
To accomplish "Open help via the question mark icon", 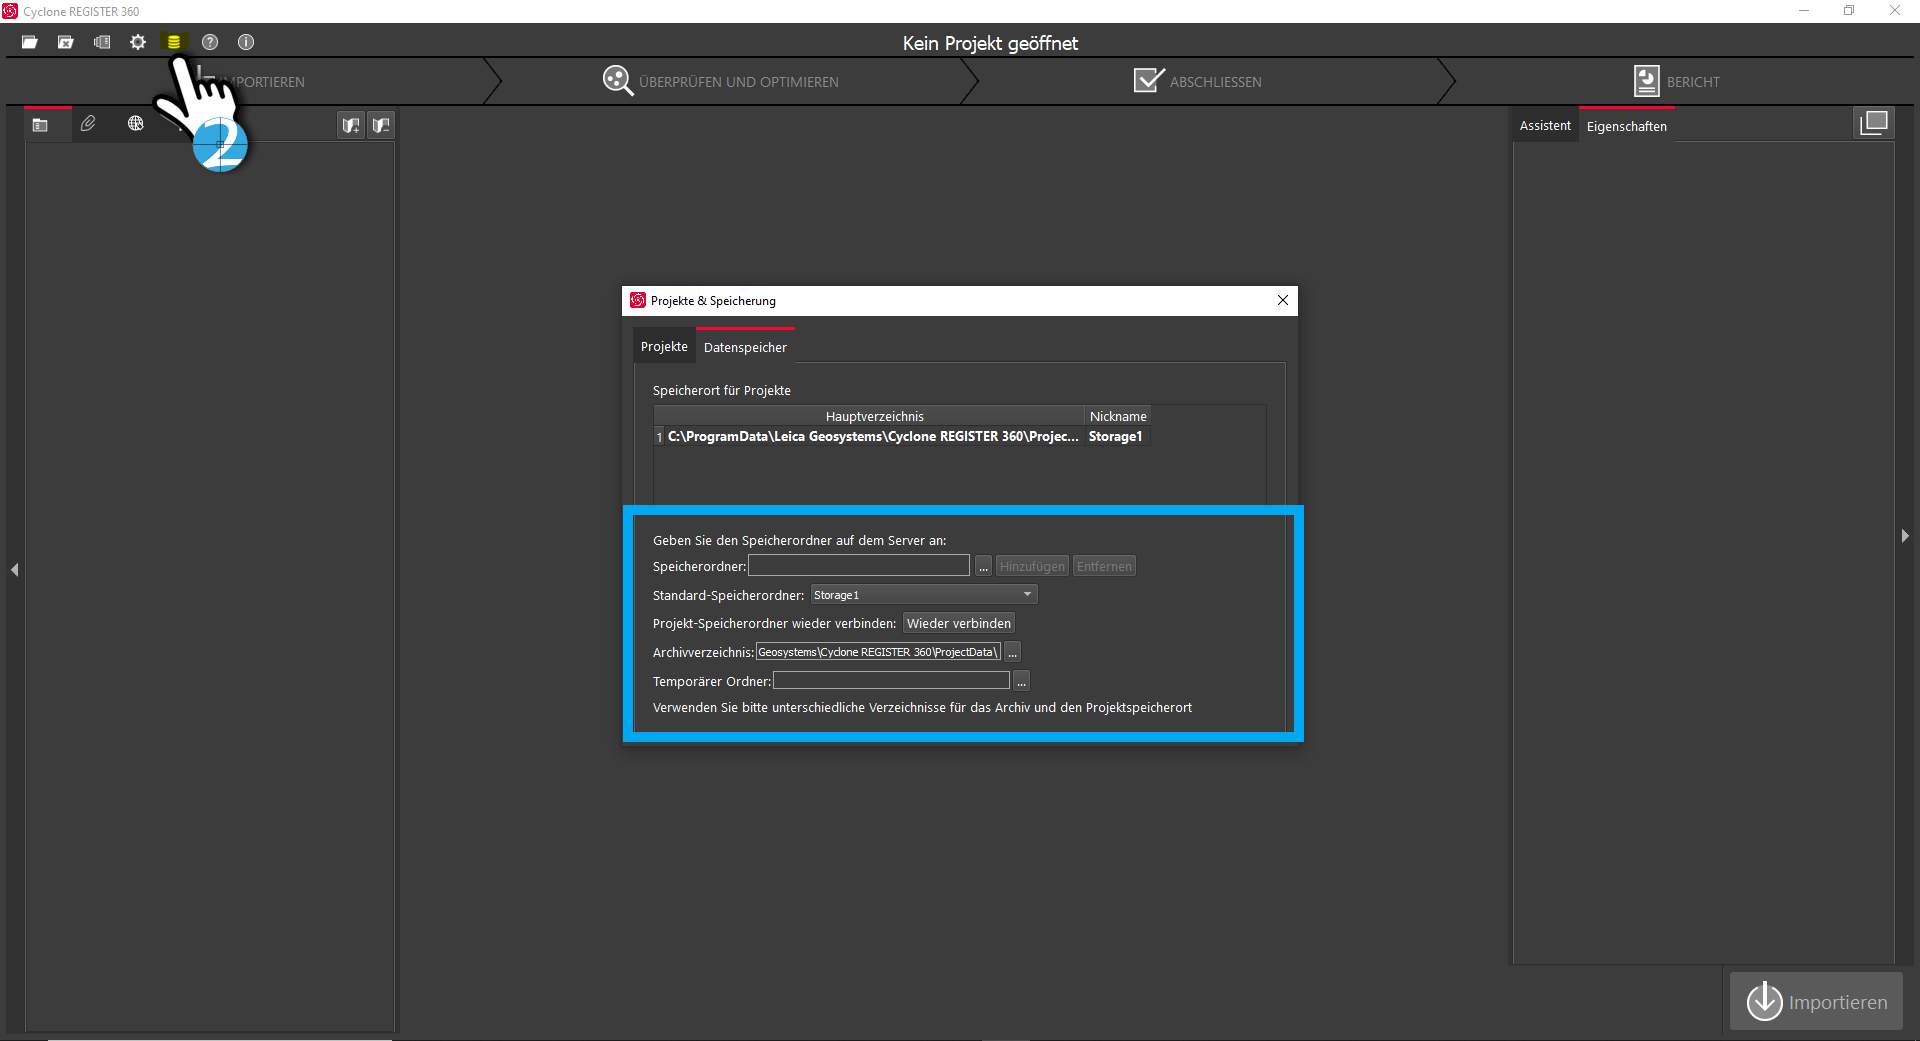I will coord(210,42).
